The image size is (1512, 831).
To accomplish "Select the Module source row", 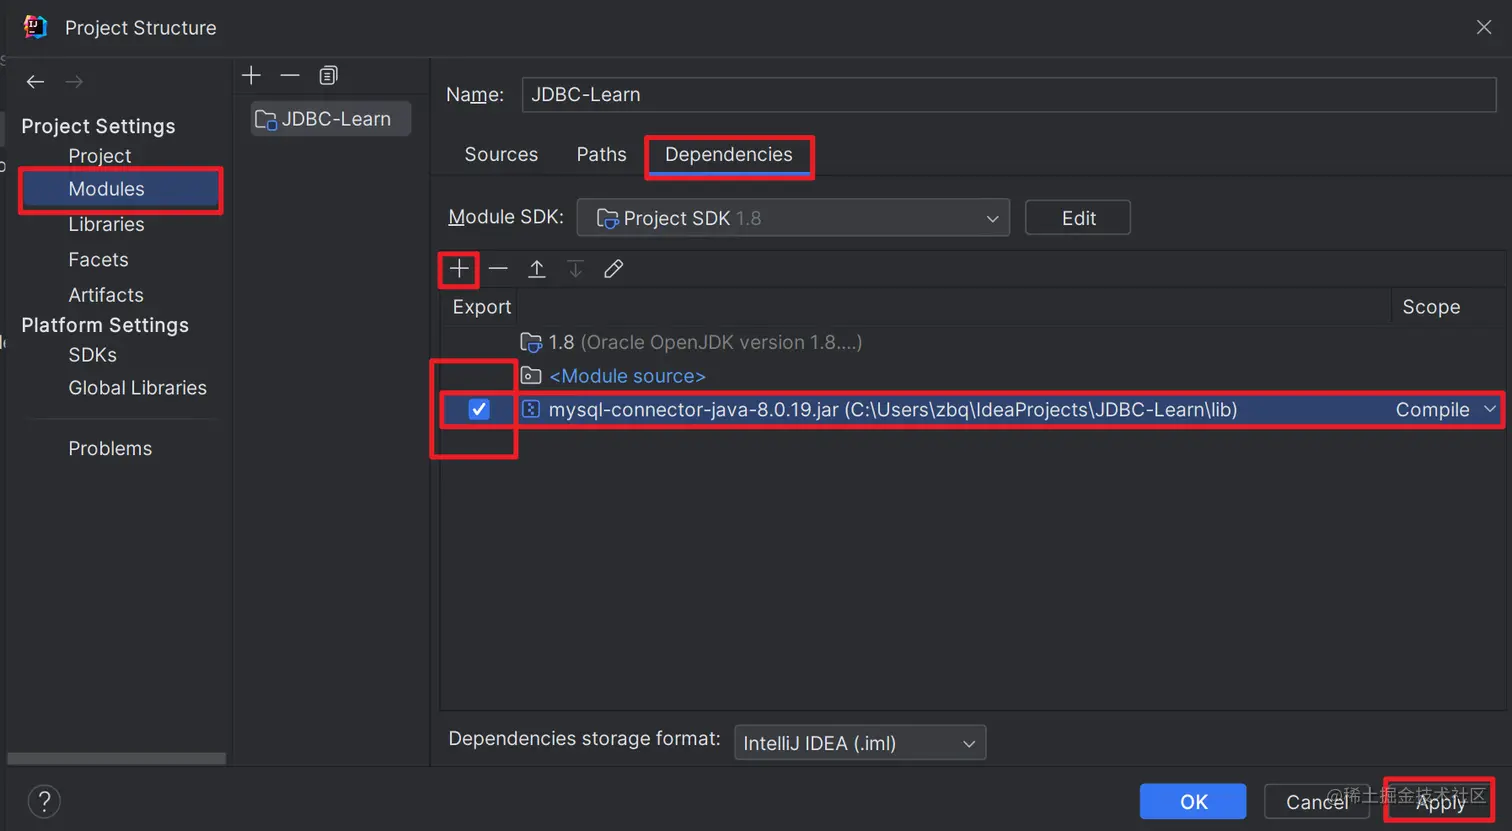I will [x=972, y=376].
